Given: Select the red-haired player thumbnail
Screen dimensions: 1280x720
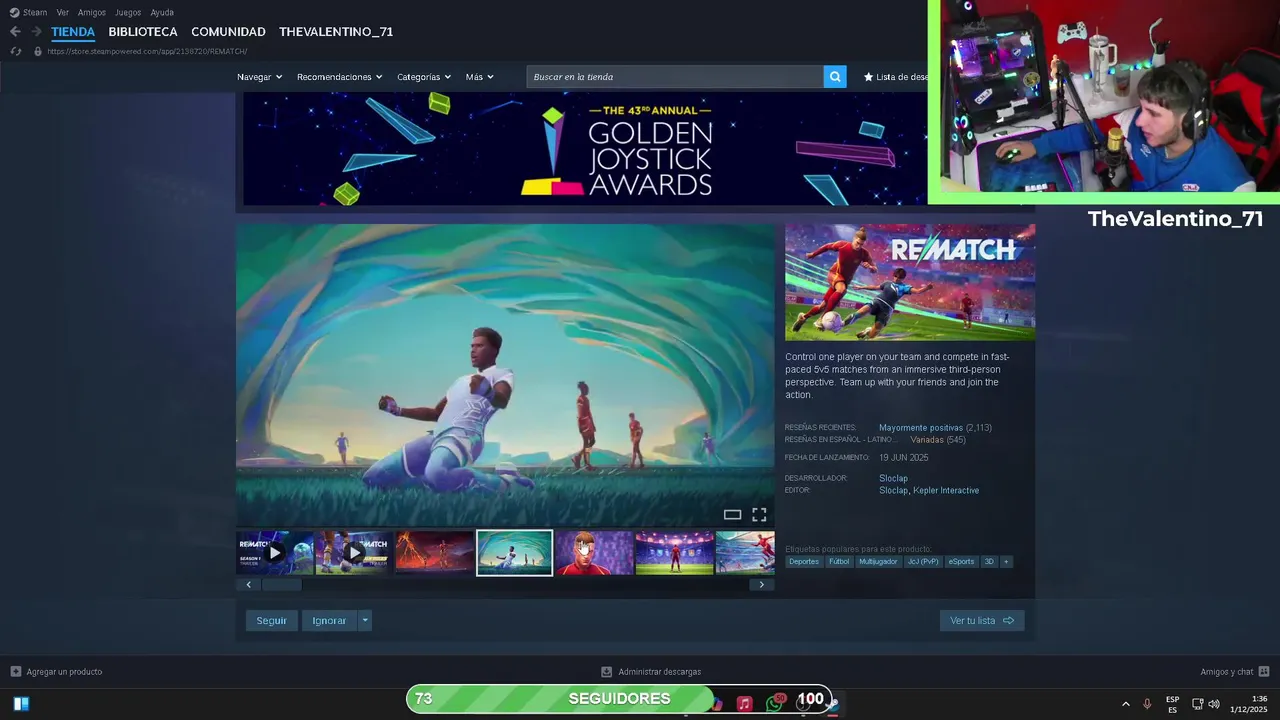Looking at the screenshot, I should pos(594,553).
